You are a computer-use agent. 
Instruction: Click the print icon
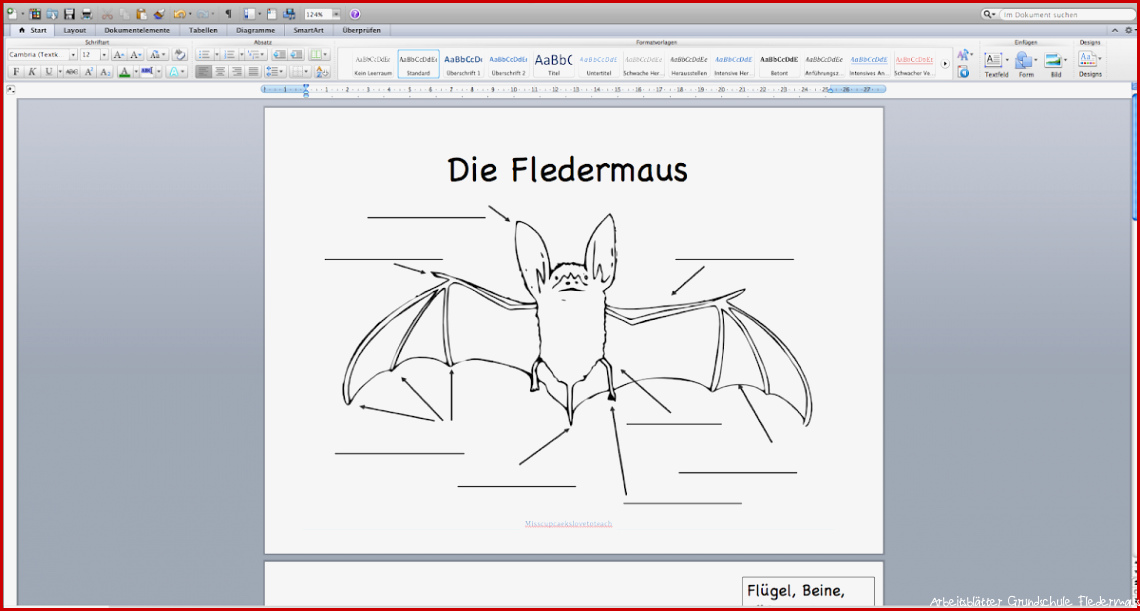coord(87,14)
